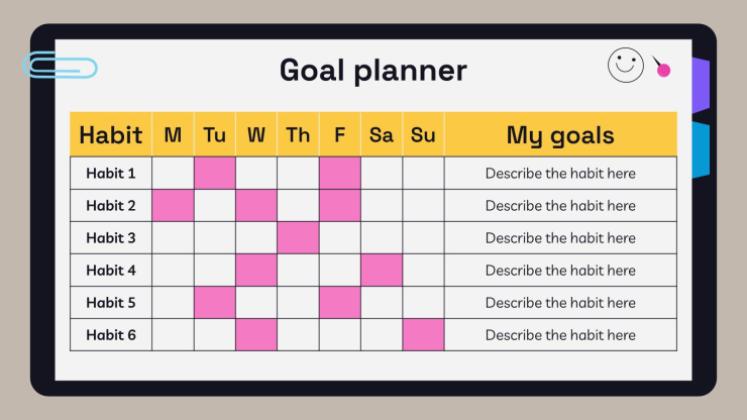Screen dimensions: 747x420
Task: Select the pink pushpin icon
Action: coord(662,69)
